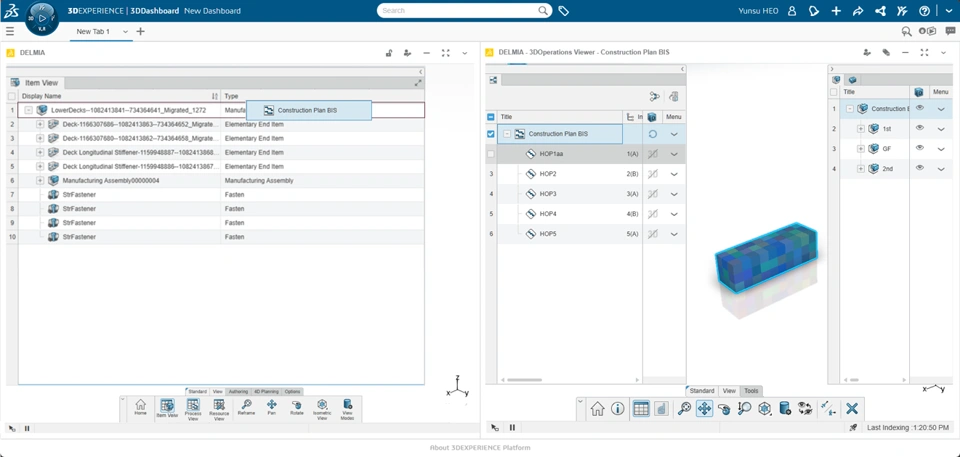Click the lock icon in DELMIA widget header

click(x=389, y=53)
